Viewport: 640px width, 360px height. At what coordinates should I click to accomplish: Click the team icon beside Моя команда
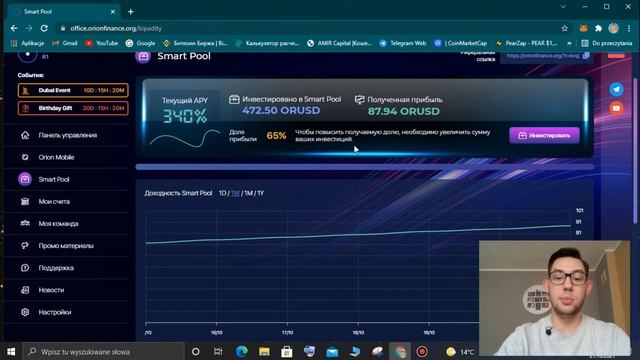tap(25, 223)
